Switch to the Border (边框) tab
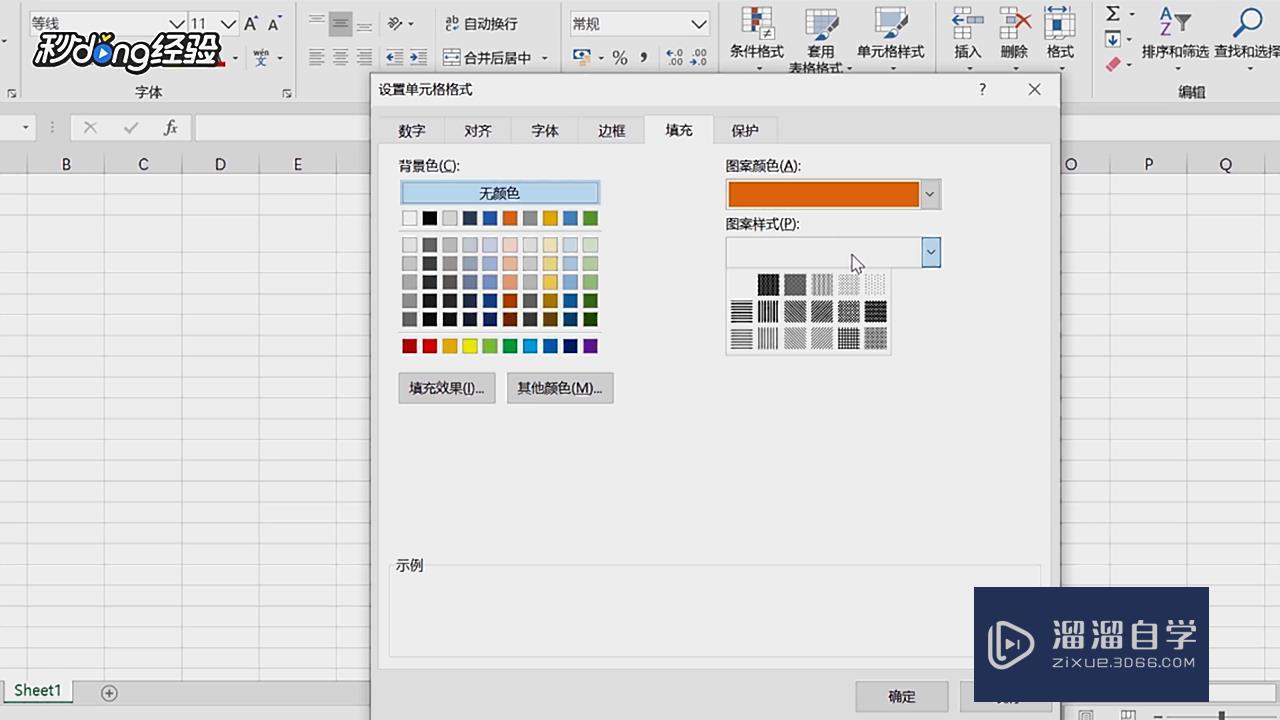The width and height of the screenshot is (1280, 720). coord(612,131)
